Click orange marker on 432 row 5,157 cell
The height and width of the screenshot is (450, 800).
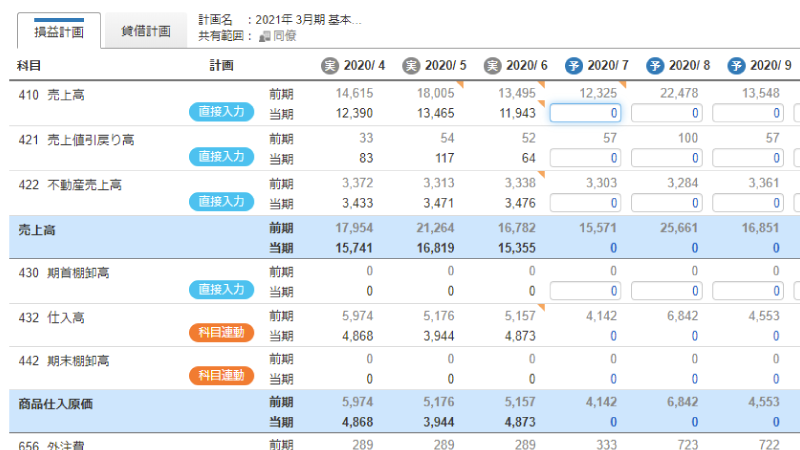click(542, 307)
